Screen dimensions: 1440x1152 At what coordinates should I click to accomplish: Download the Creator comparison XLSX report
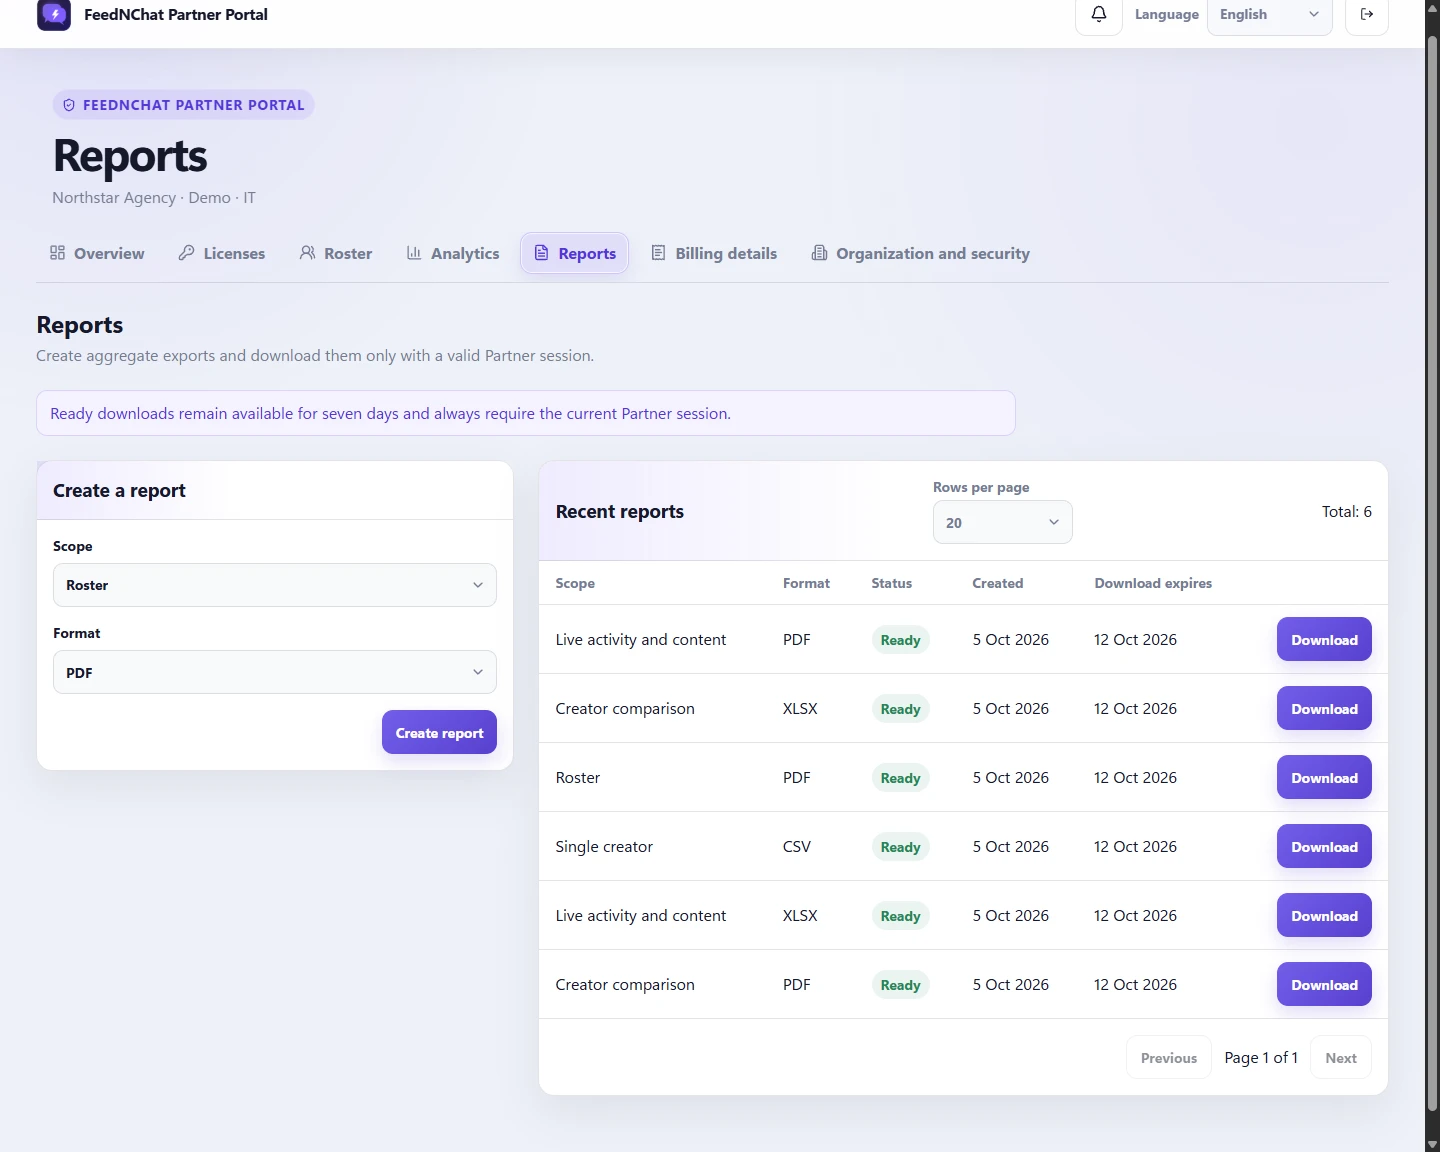(x=1324, y=709)
